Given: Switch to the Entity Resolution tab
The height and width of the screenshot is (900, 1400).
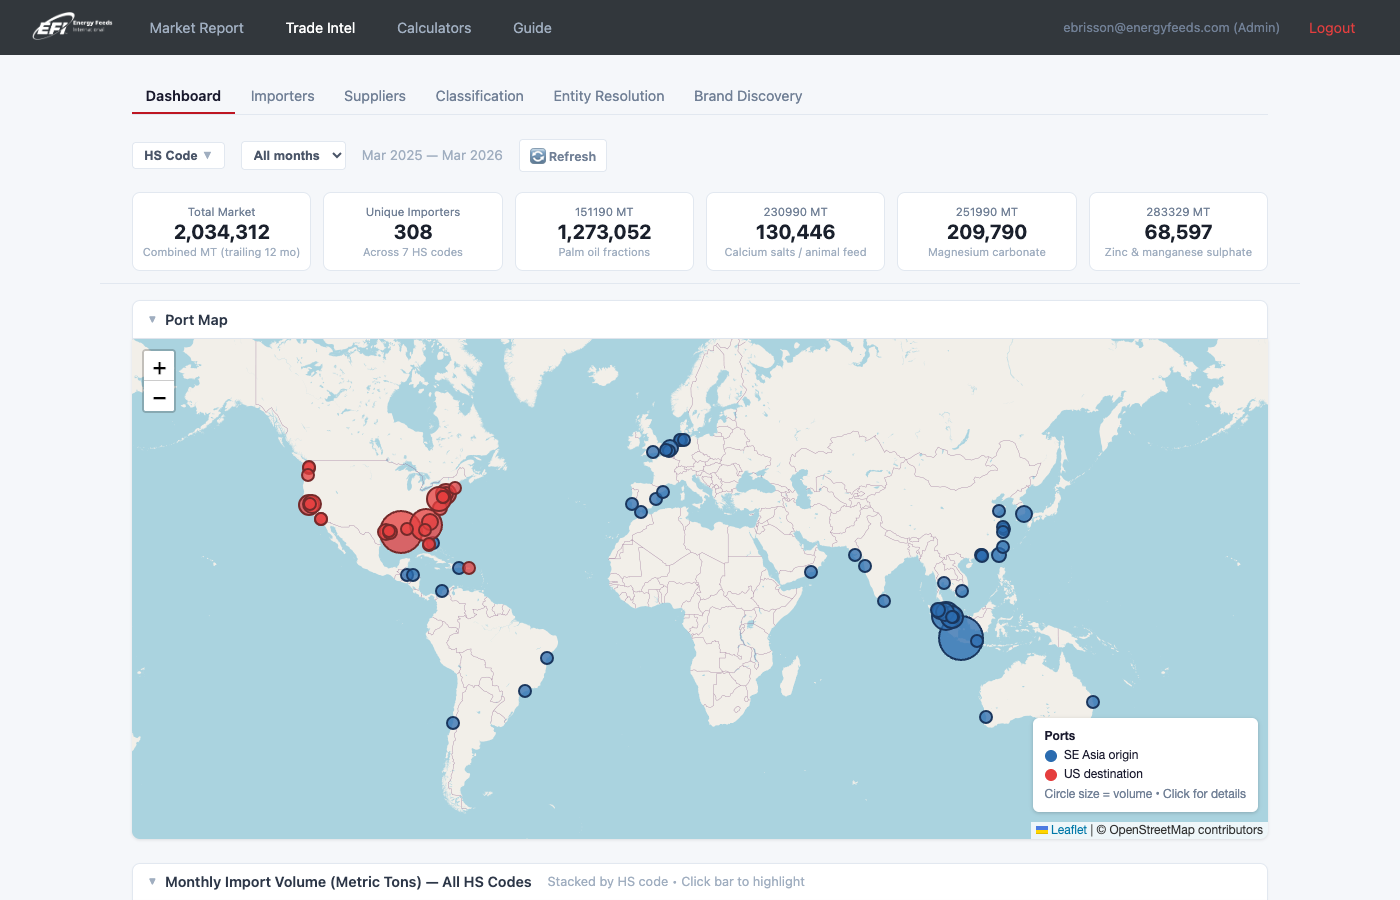Looking at the screenshot, I should [x=609, y=96].
